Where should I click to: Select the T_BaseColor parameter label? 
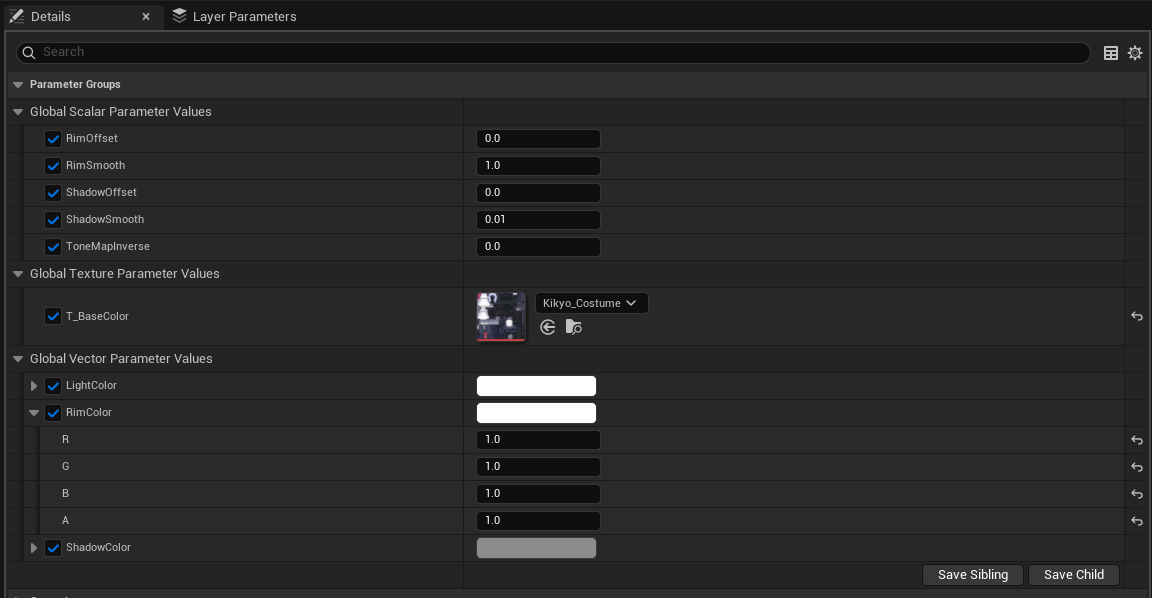click(x=97, y=316)
